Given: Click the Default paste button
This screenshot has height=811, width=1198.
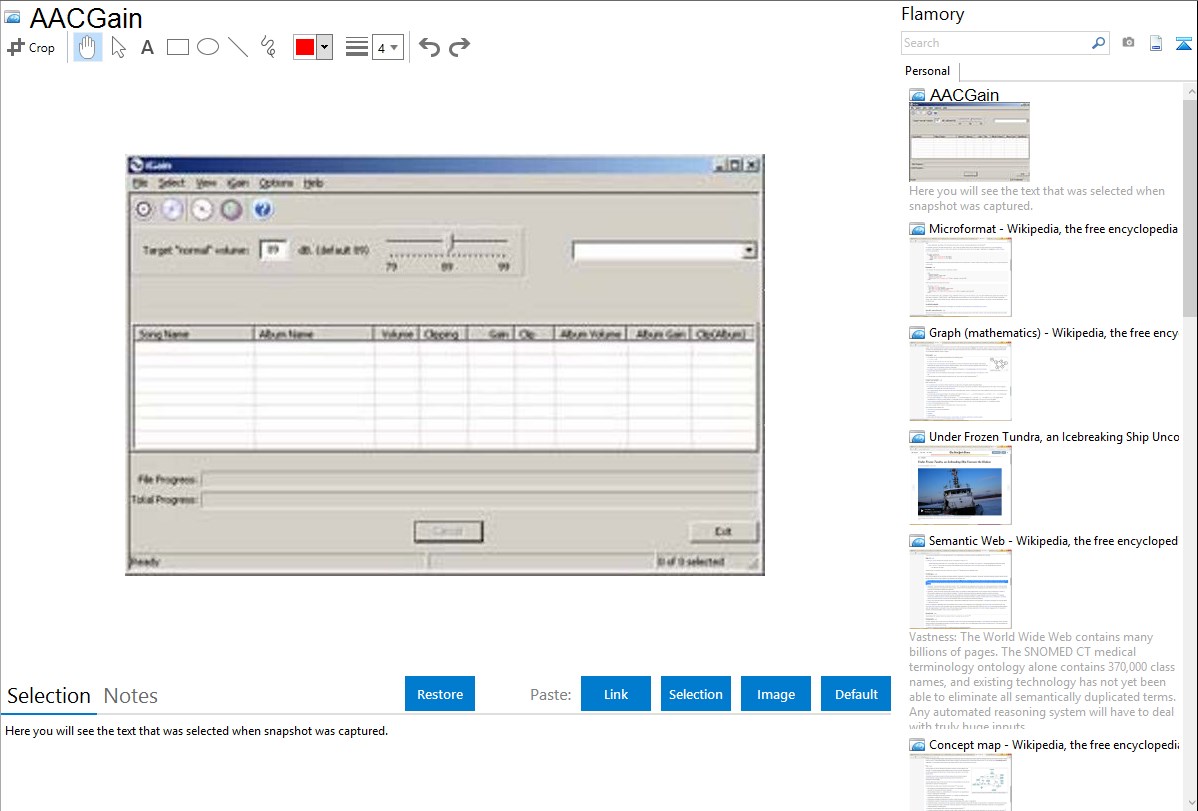Looking at the screenshot, I should click(x=856, y=694).
